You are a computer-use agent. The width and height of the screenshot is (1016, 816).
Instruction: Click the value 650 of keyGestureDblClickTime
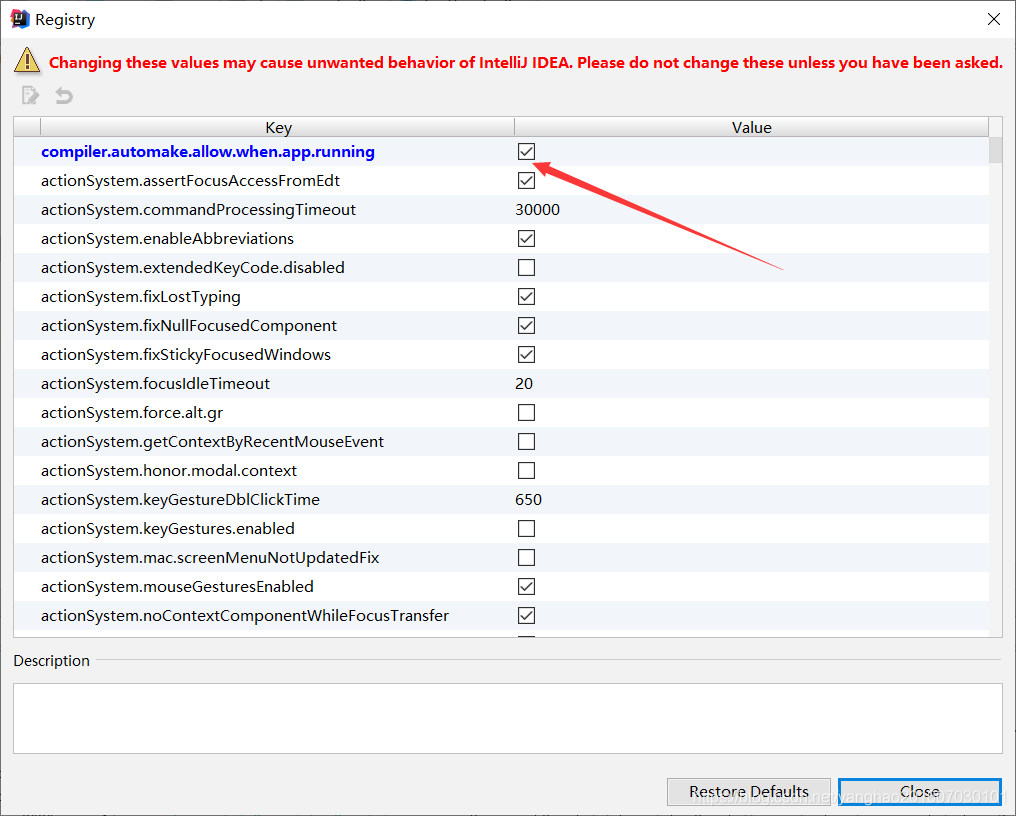(528, 500)
